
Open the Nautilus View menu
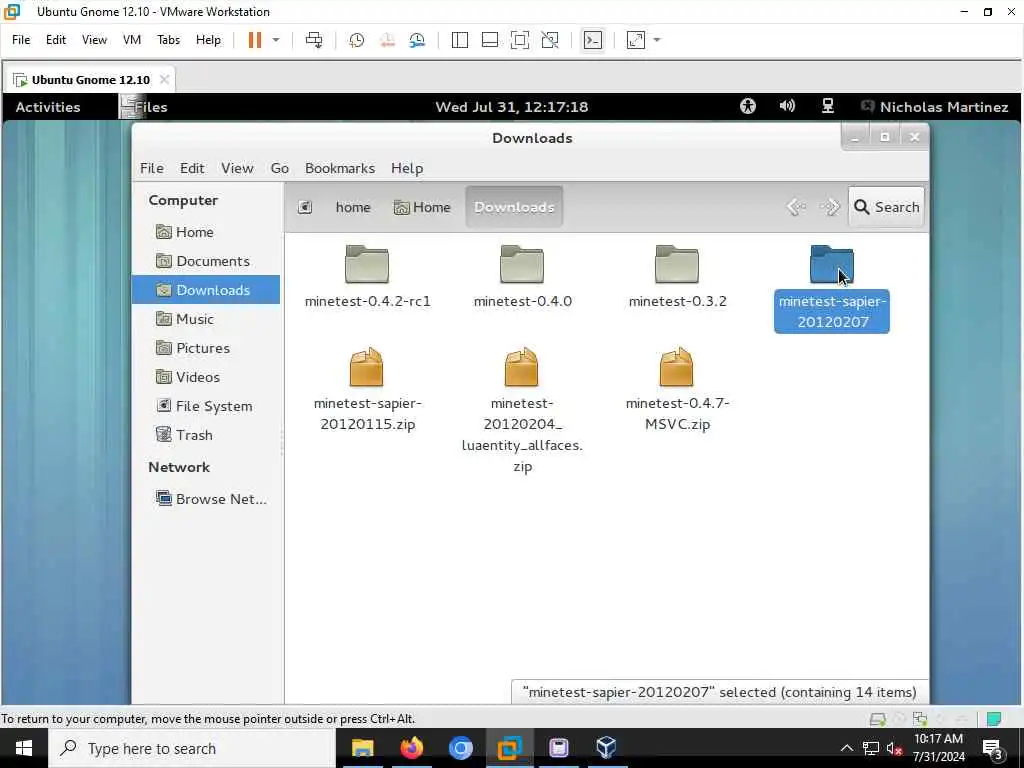[x=237, y=168]
